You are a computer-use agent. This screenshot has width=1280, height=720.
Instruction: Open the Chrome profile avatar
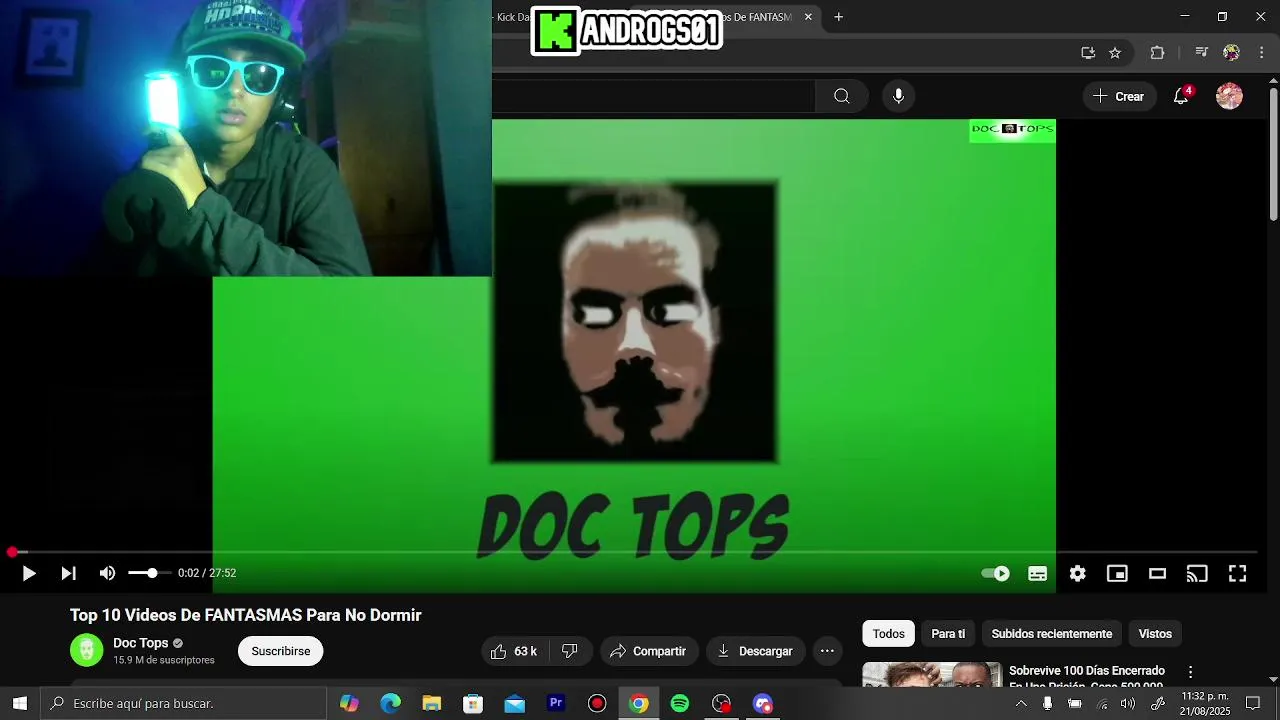(1231, 53)
